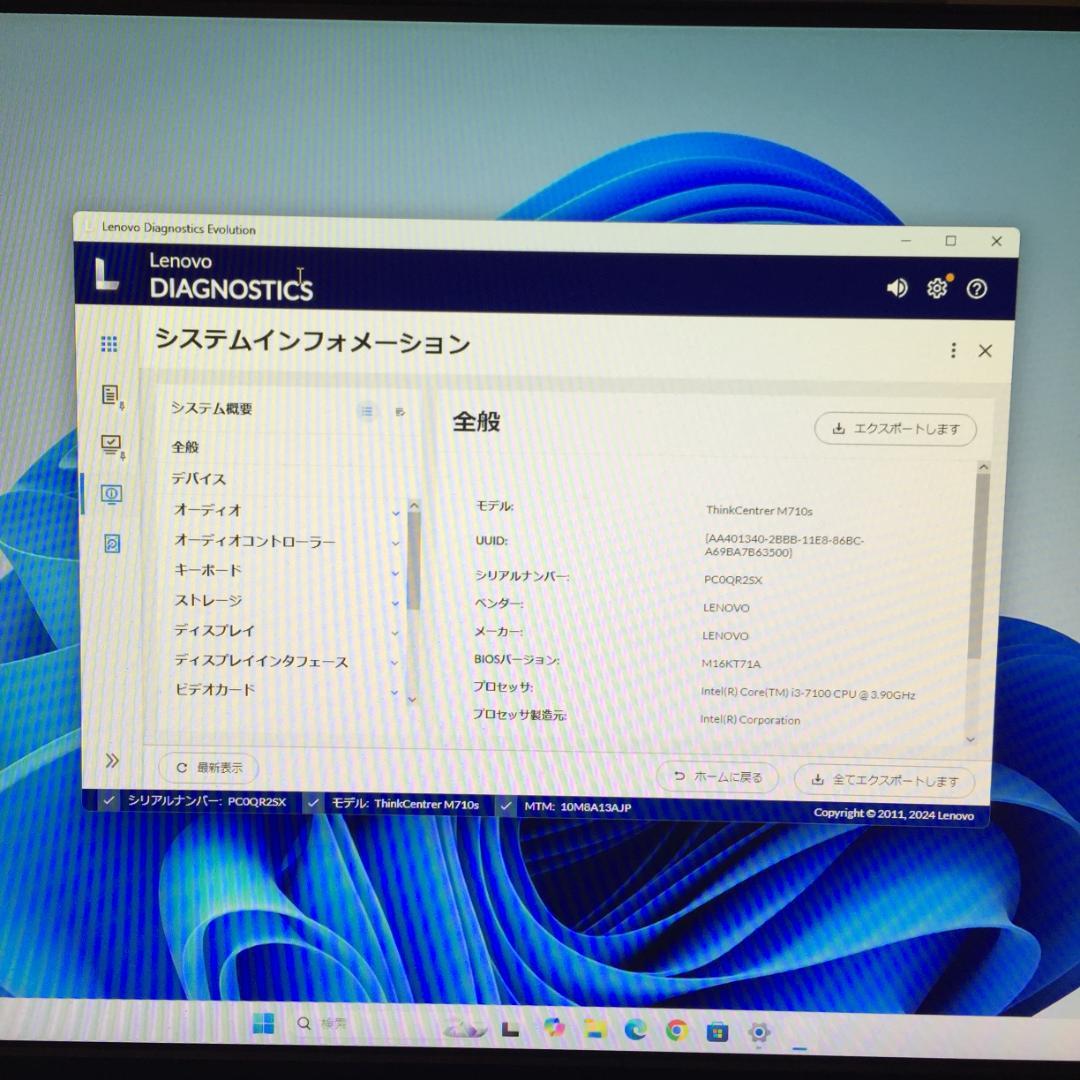Mute narration with the speaker icon
Viewport: 1080px width, 1080px height.
(x=897, y=289)
